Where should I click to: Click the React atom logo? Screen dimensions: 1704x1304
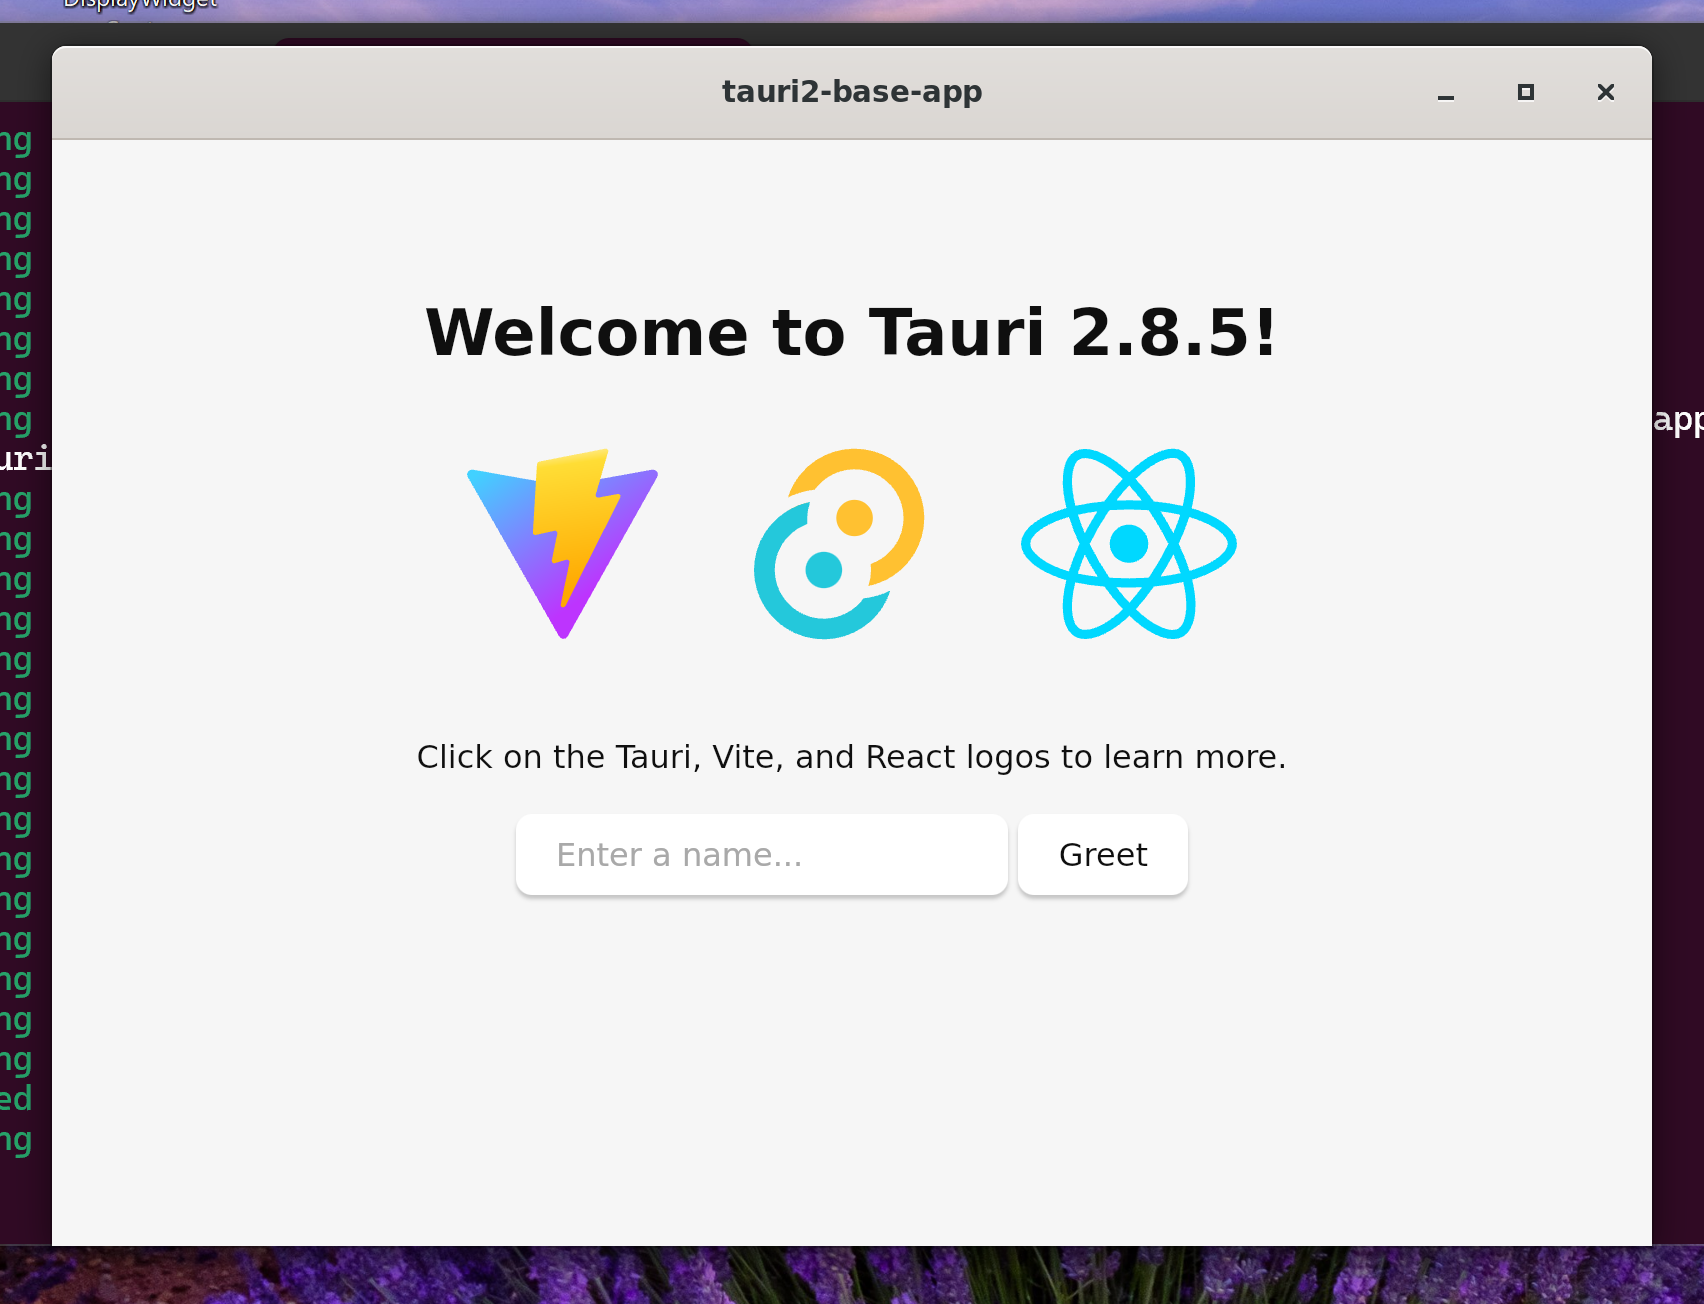click(x=1129, y=544)
